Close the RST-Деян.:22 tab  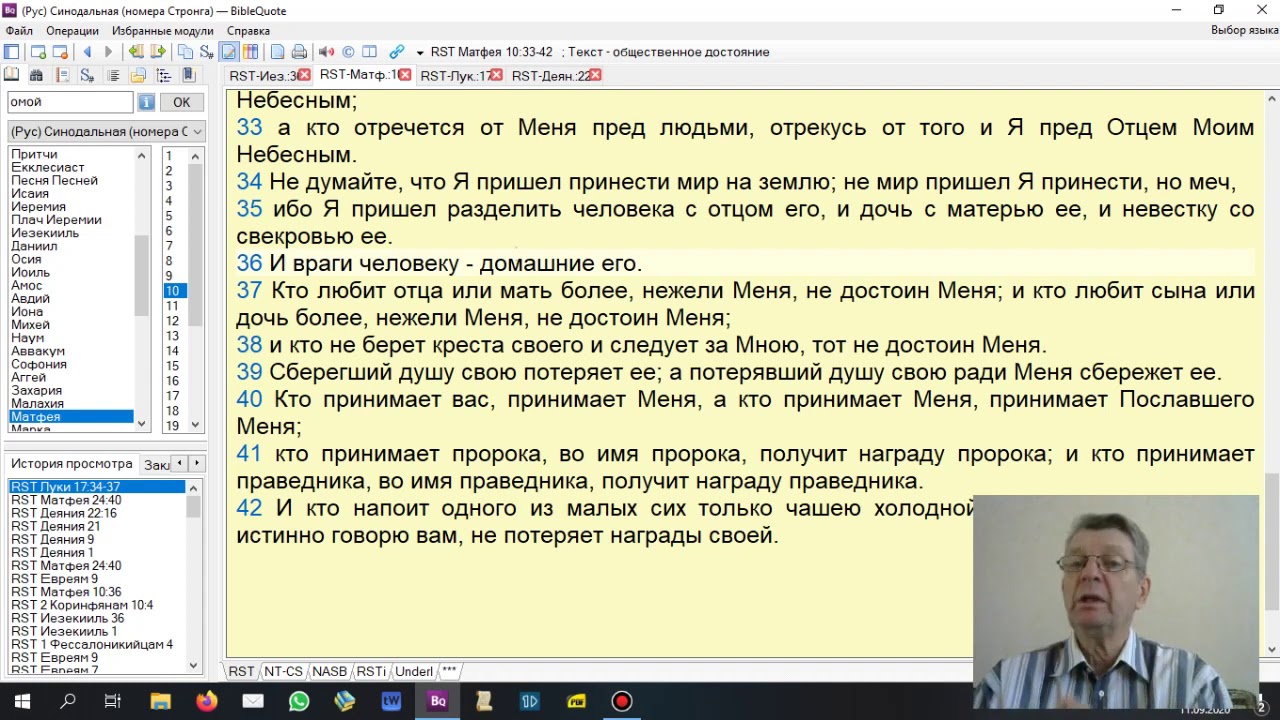pos(596,75)
